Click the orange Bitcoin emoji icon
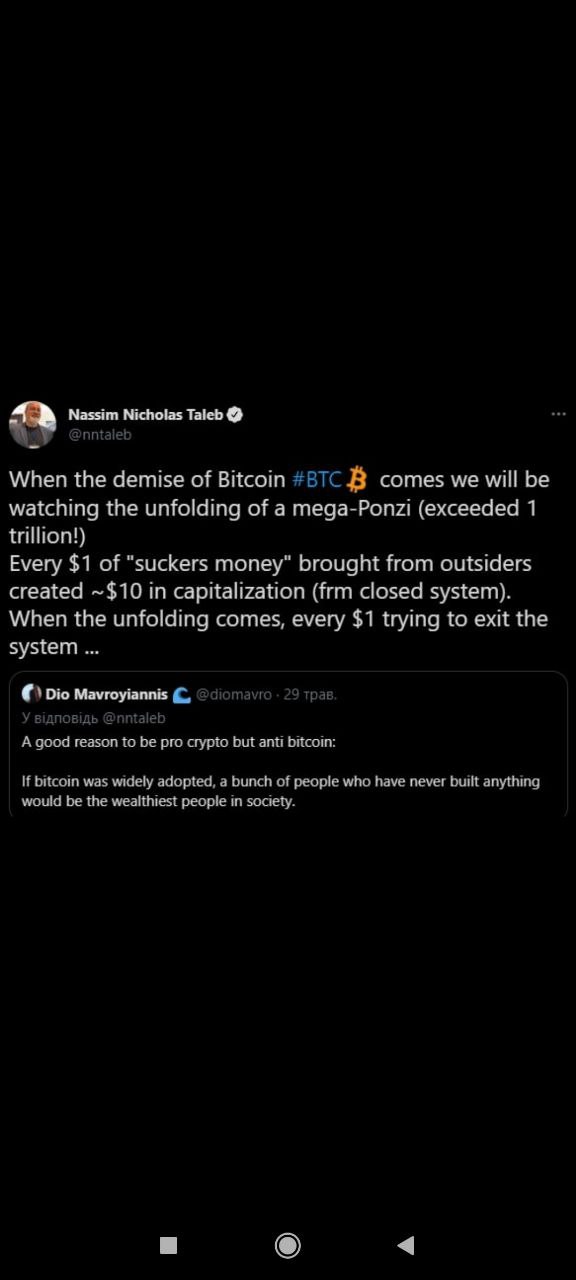This screenshot has height=1280, width=576. 357,479
